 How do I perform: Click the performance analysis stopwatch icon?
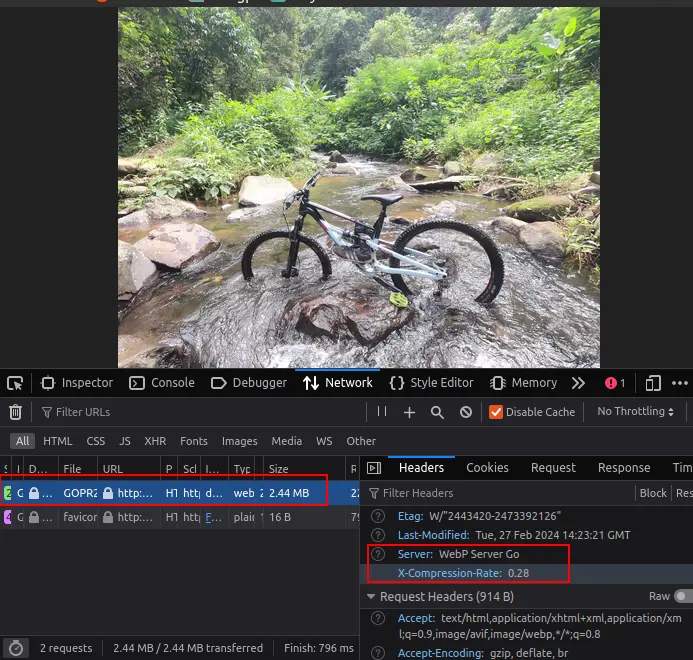click(16, 649)
